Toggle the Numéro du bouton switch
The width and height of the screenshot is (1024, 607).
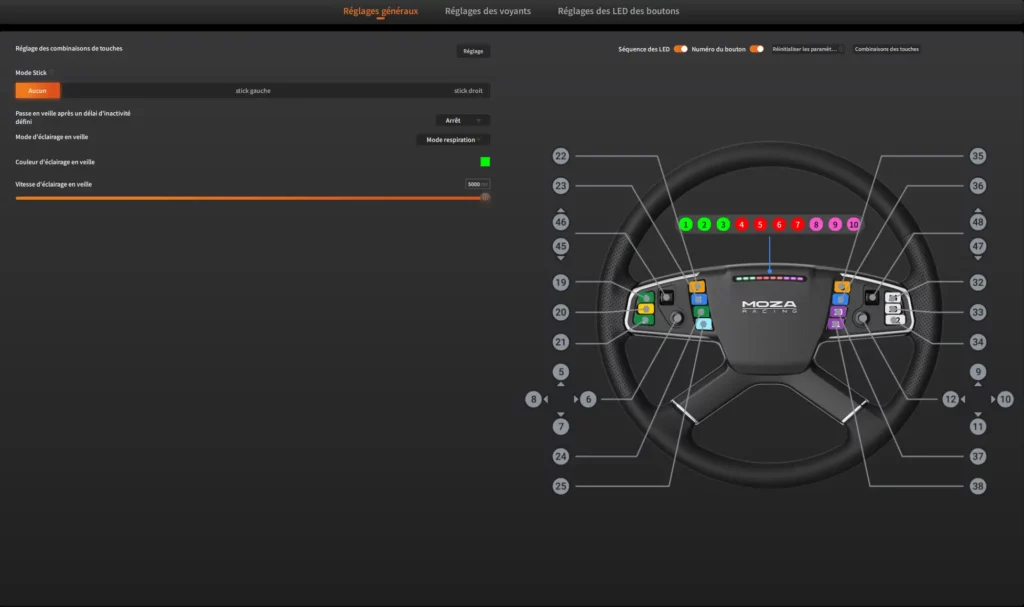point(756,49)
